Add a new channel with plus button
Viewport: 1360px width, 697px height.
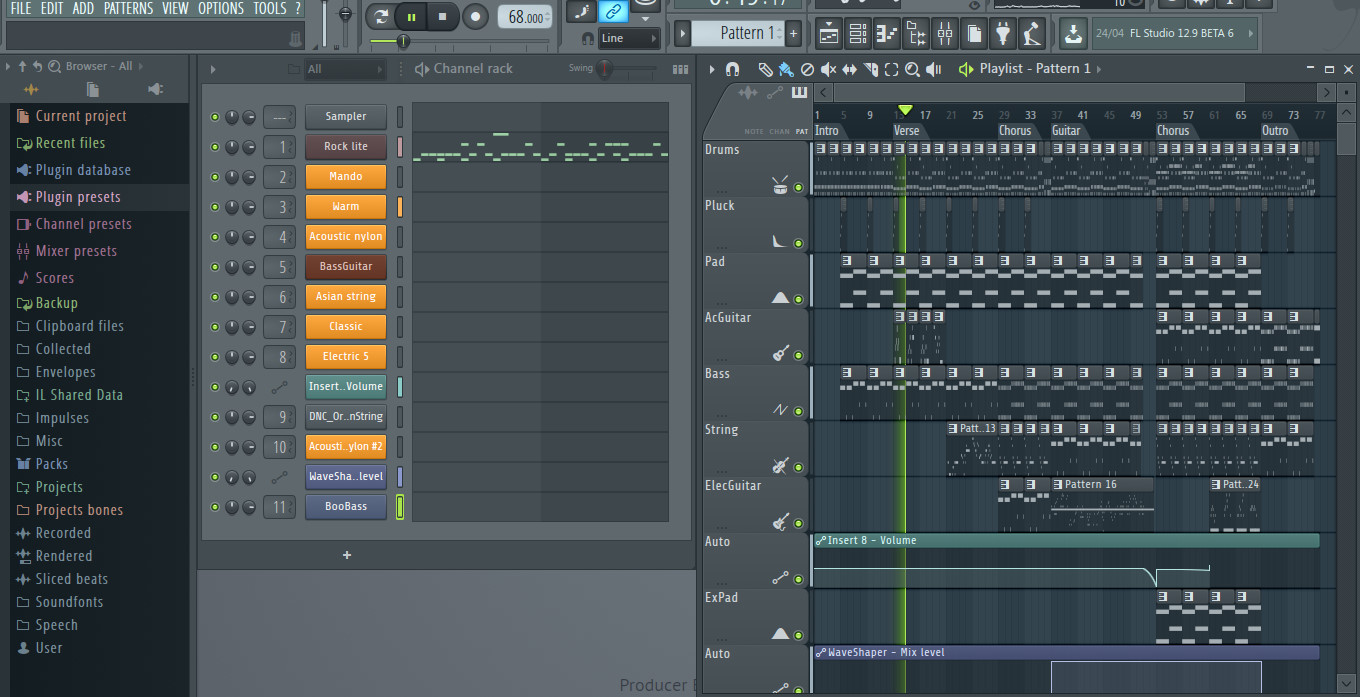(347, 555)
